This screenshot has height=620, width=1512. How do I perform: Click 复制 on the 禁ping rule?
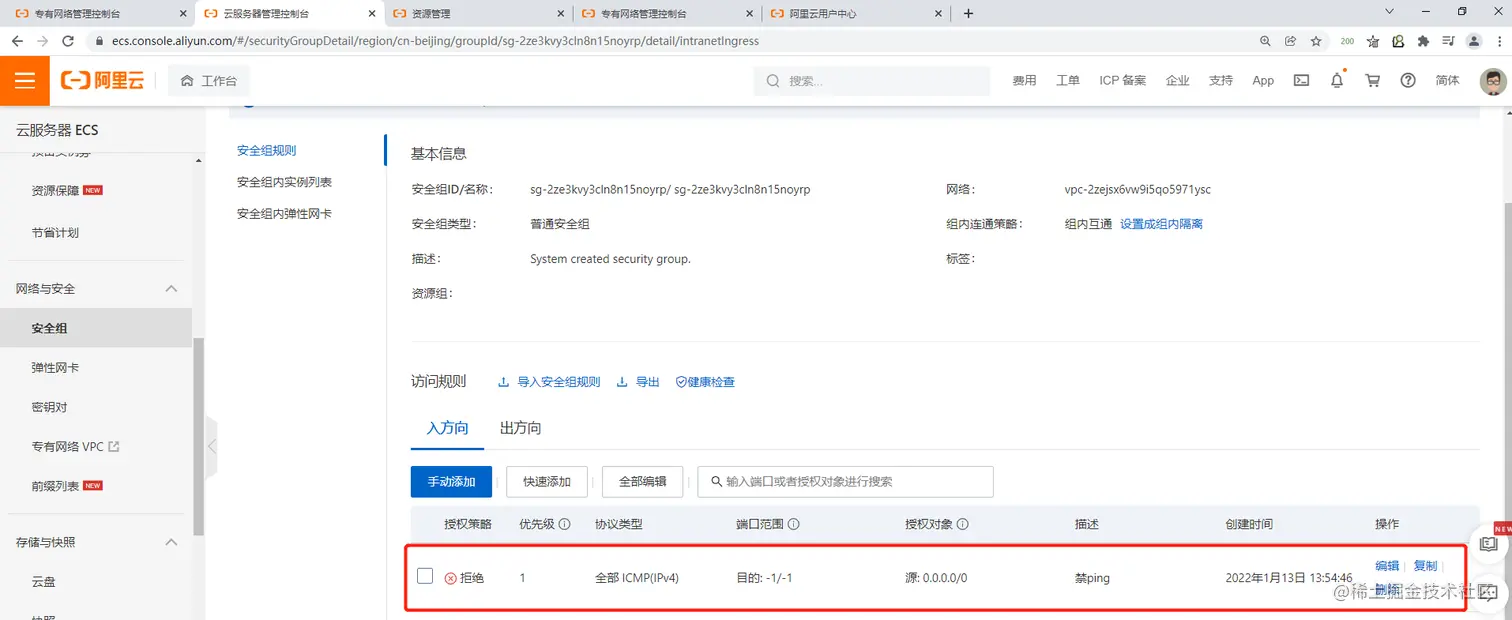pos(1425,566)
